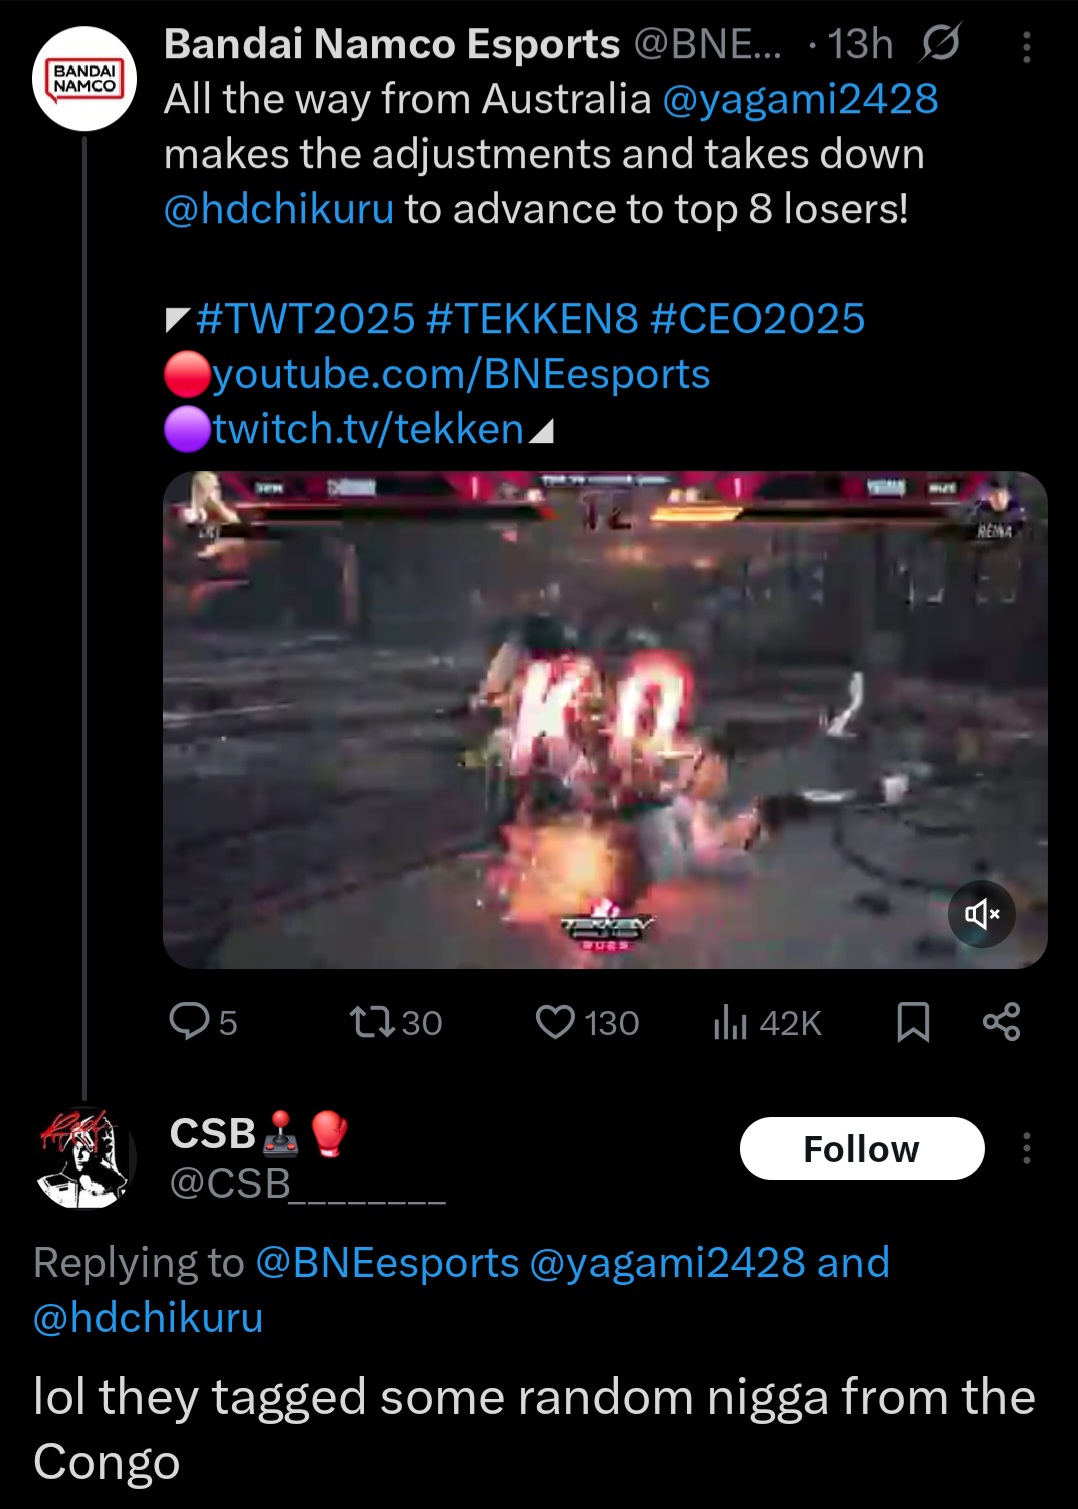Image resolution: width=1078 pixels, height=1509 pixels.
Task: Open the reply icon with 5 comments
Action: click(188, 1022)
